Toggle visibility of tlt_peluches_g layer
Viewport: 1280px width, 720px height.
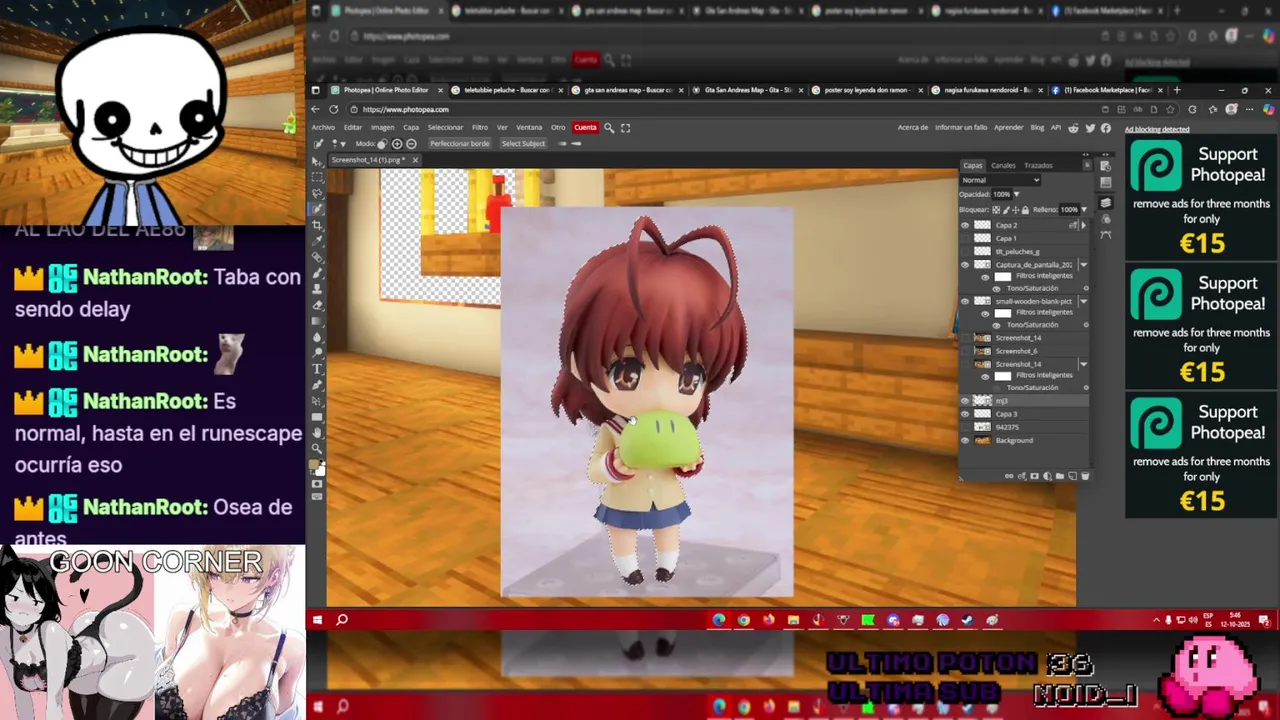coord(965,252)
